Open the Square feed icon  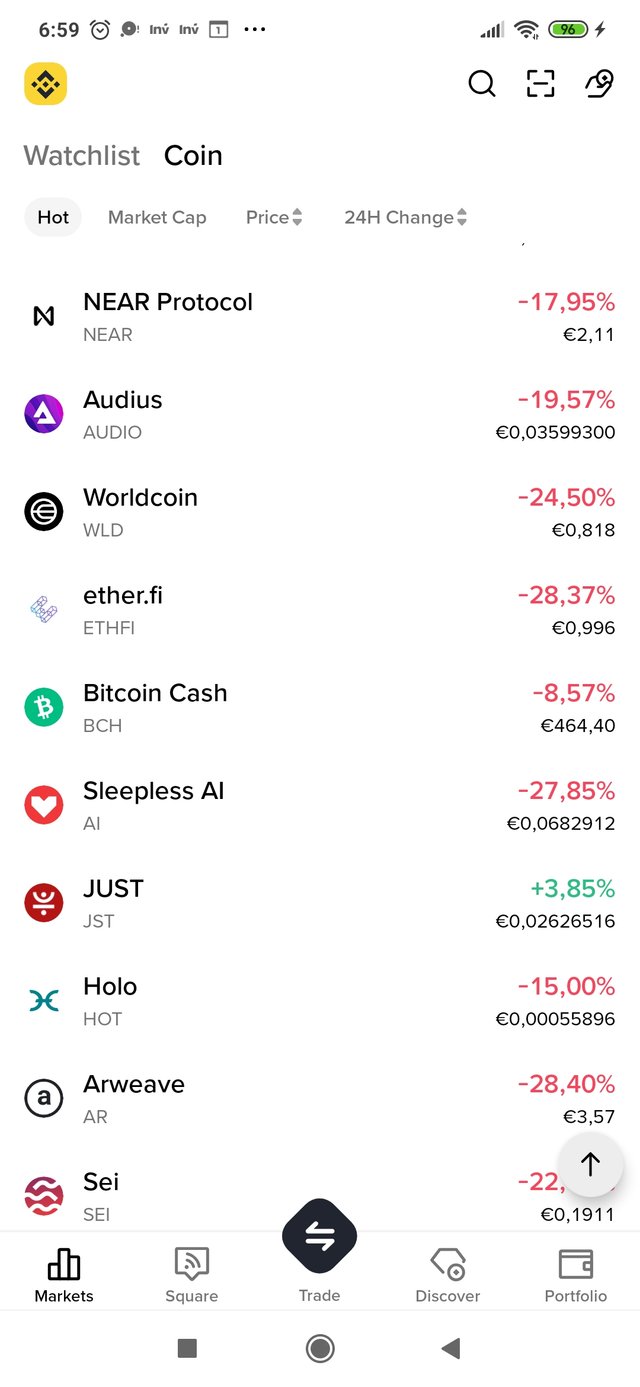pos(191,1266)
